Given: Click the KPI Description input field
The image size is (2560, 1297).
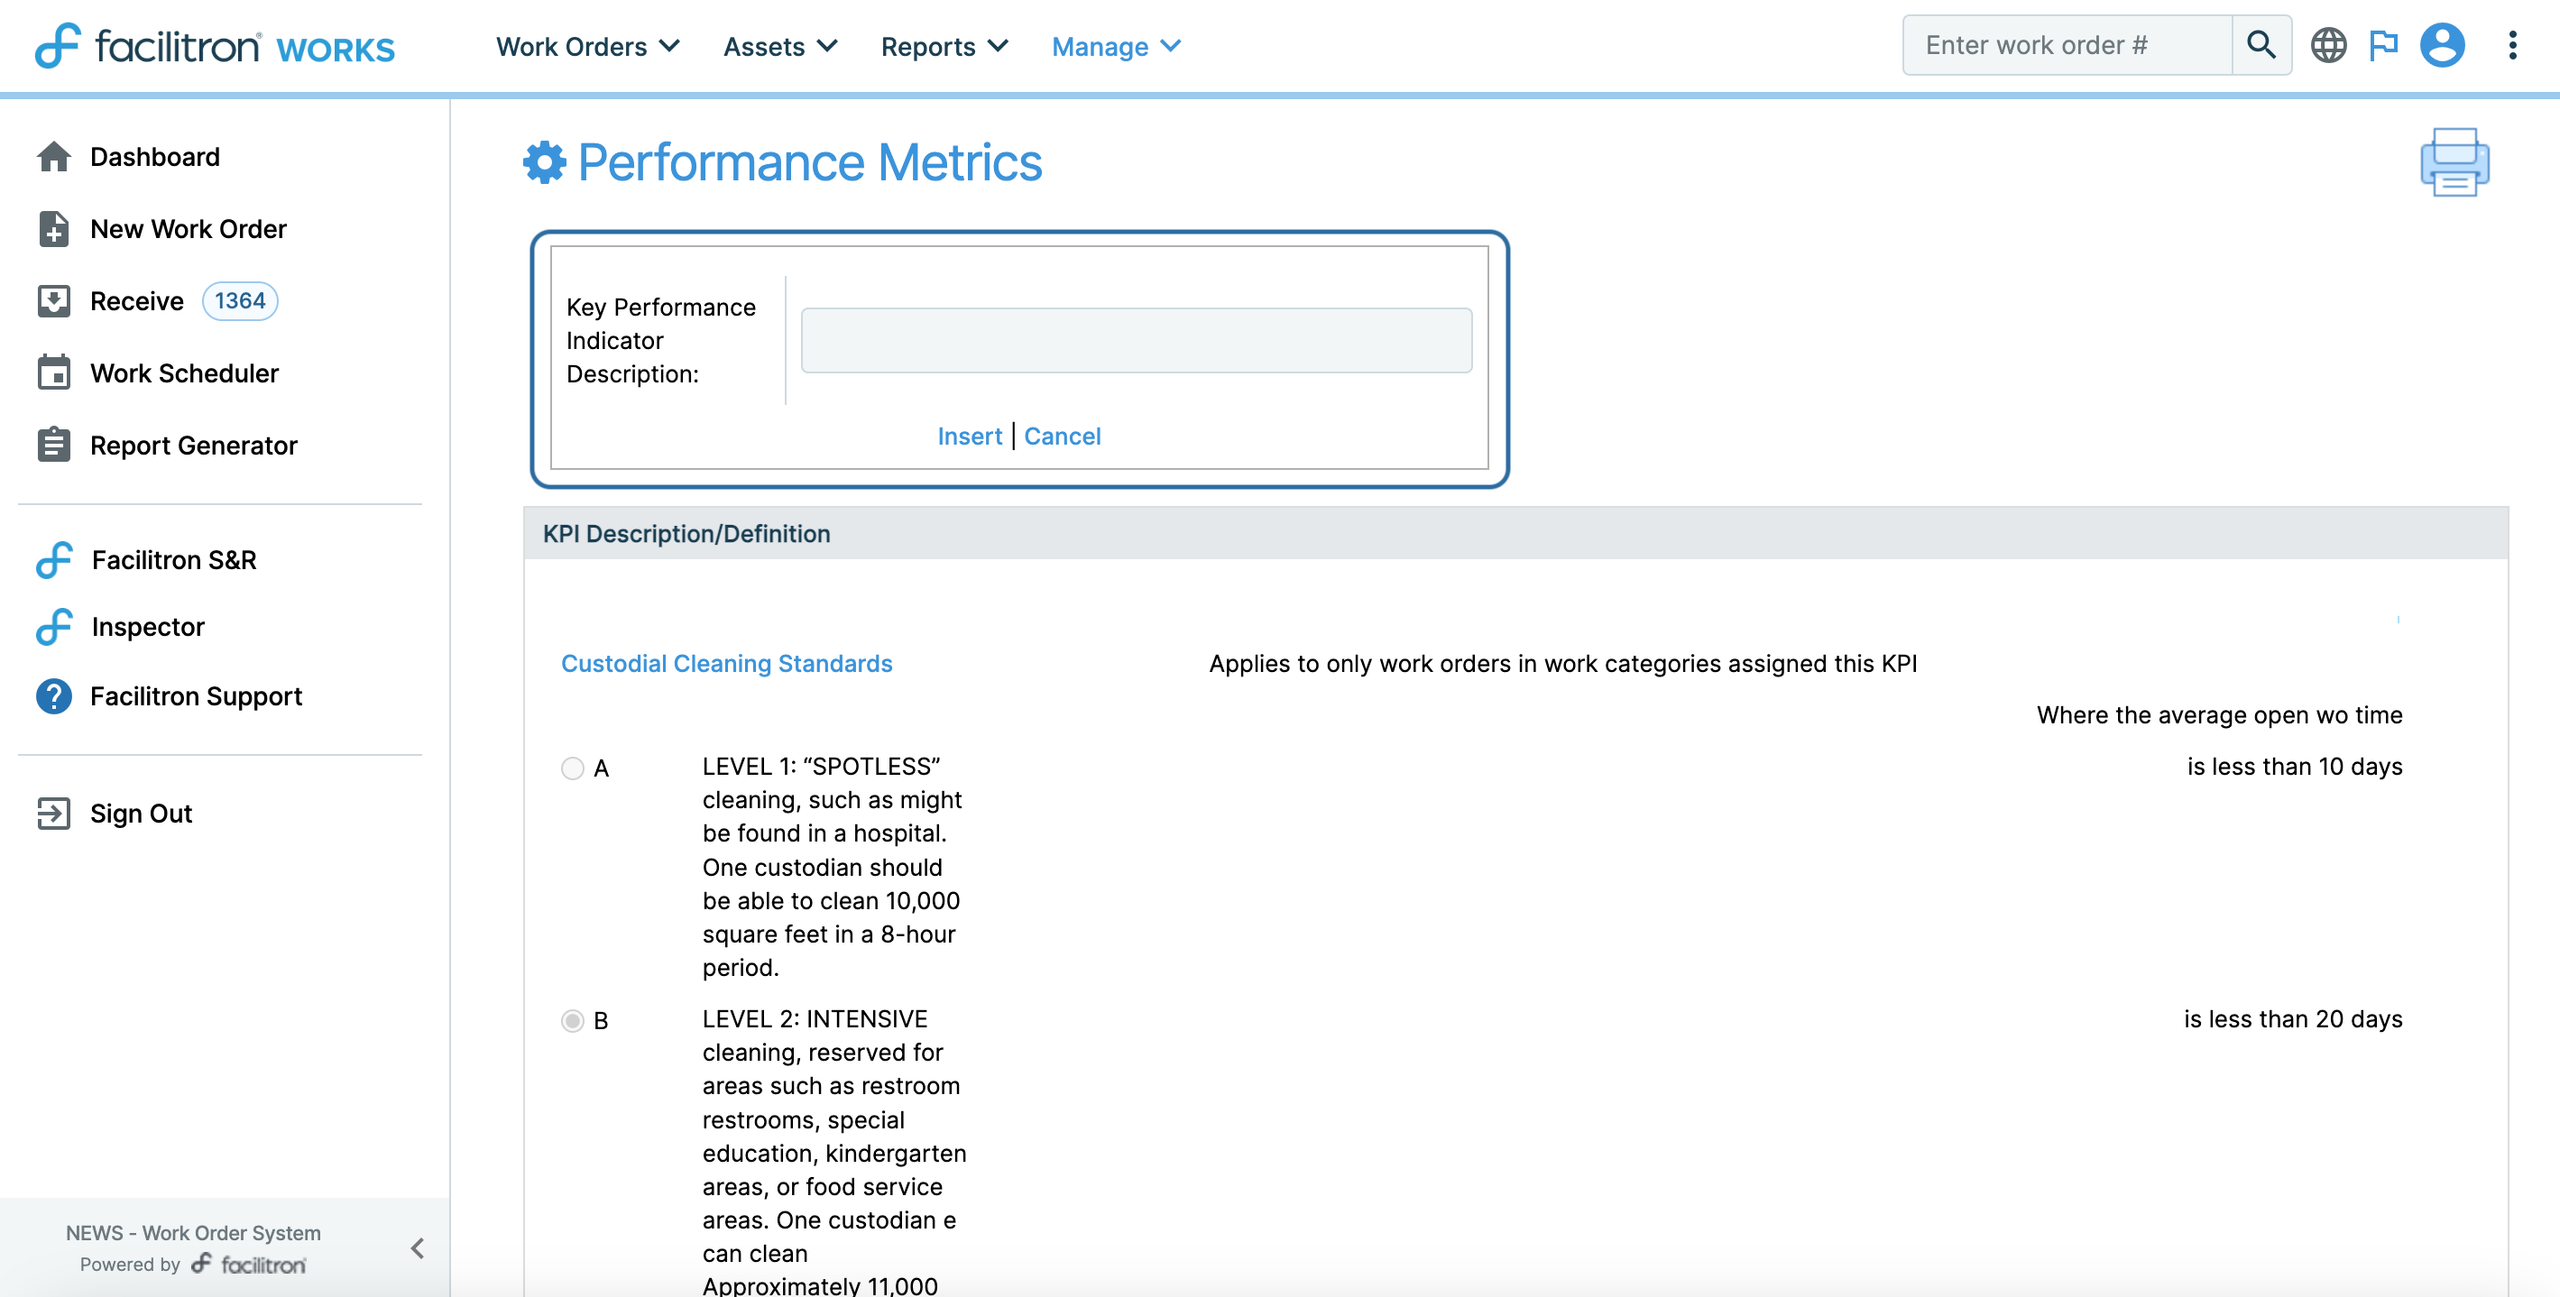Looking at the screenshot, I should (1136, 340).
